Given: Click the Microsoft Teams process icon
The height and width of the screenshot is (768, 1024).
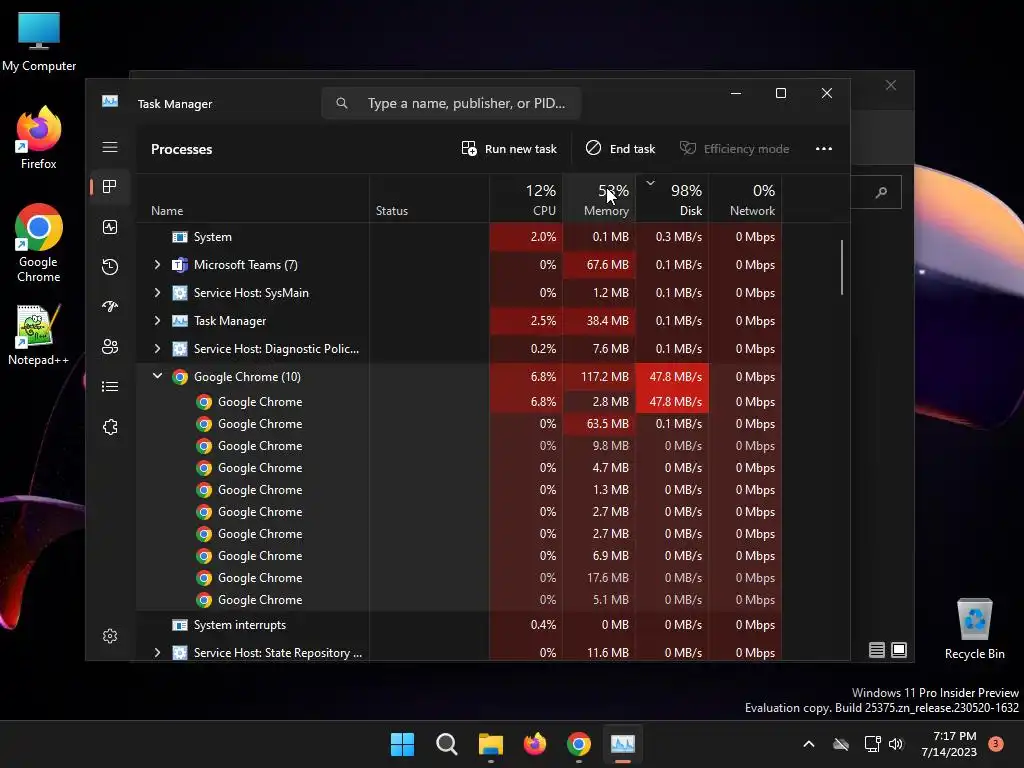Looking at the screenshot, I should [x=180, y=264].
